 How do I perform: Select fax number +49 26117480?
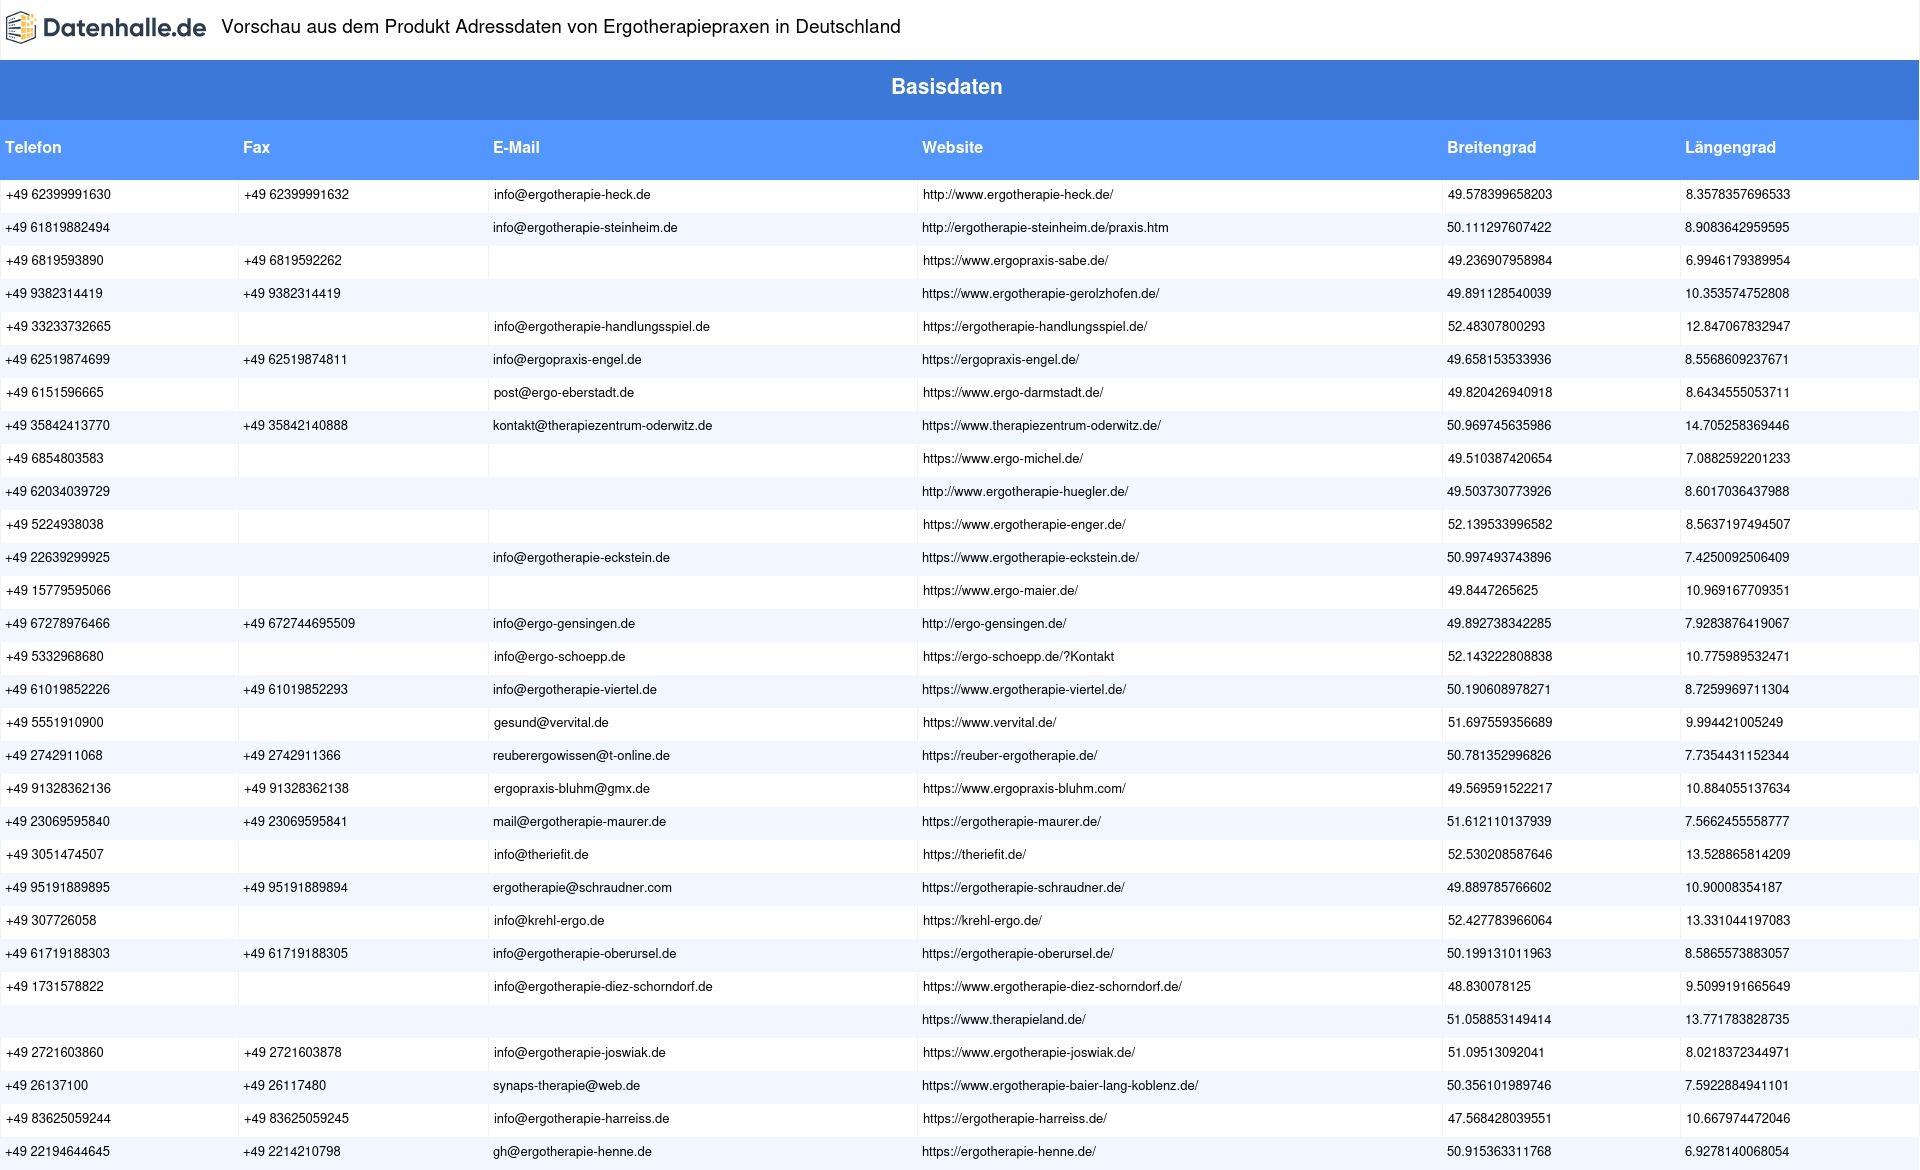click(284, 1086)
